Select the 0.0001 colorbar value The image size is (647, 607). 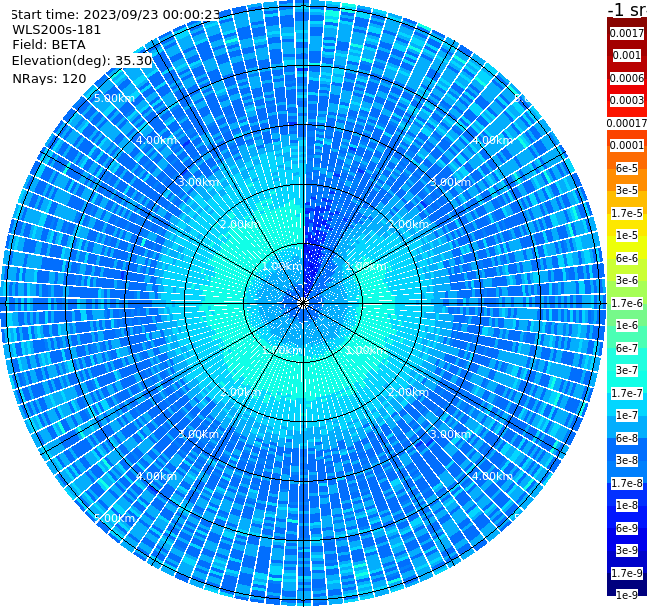(x=627, y=145)
